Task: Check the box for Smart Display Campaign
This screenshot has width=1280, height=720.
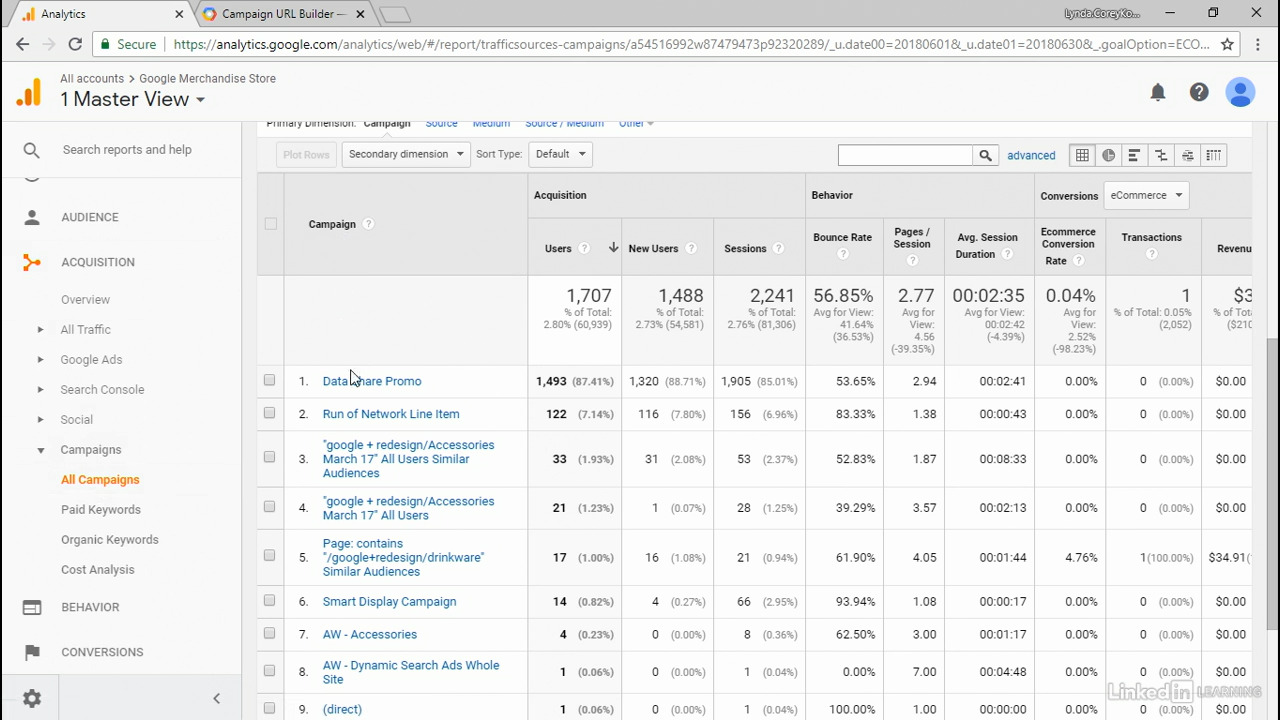Action: [269, 600]
